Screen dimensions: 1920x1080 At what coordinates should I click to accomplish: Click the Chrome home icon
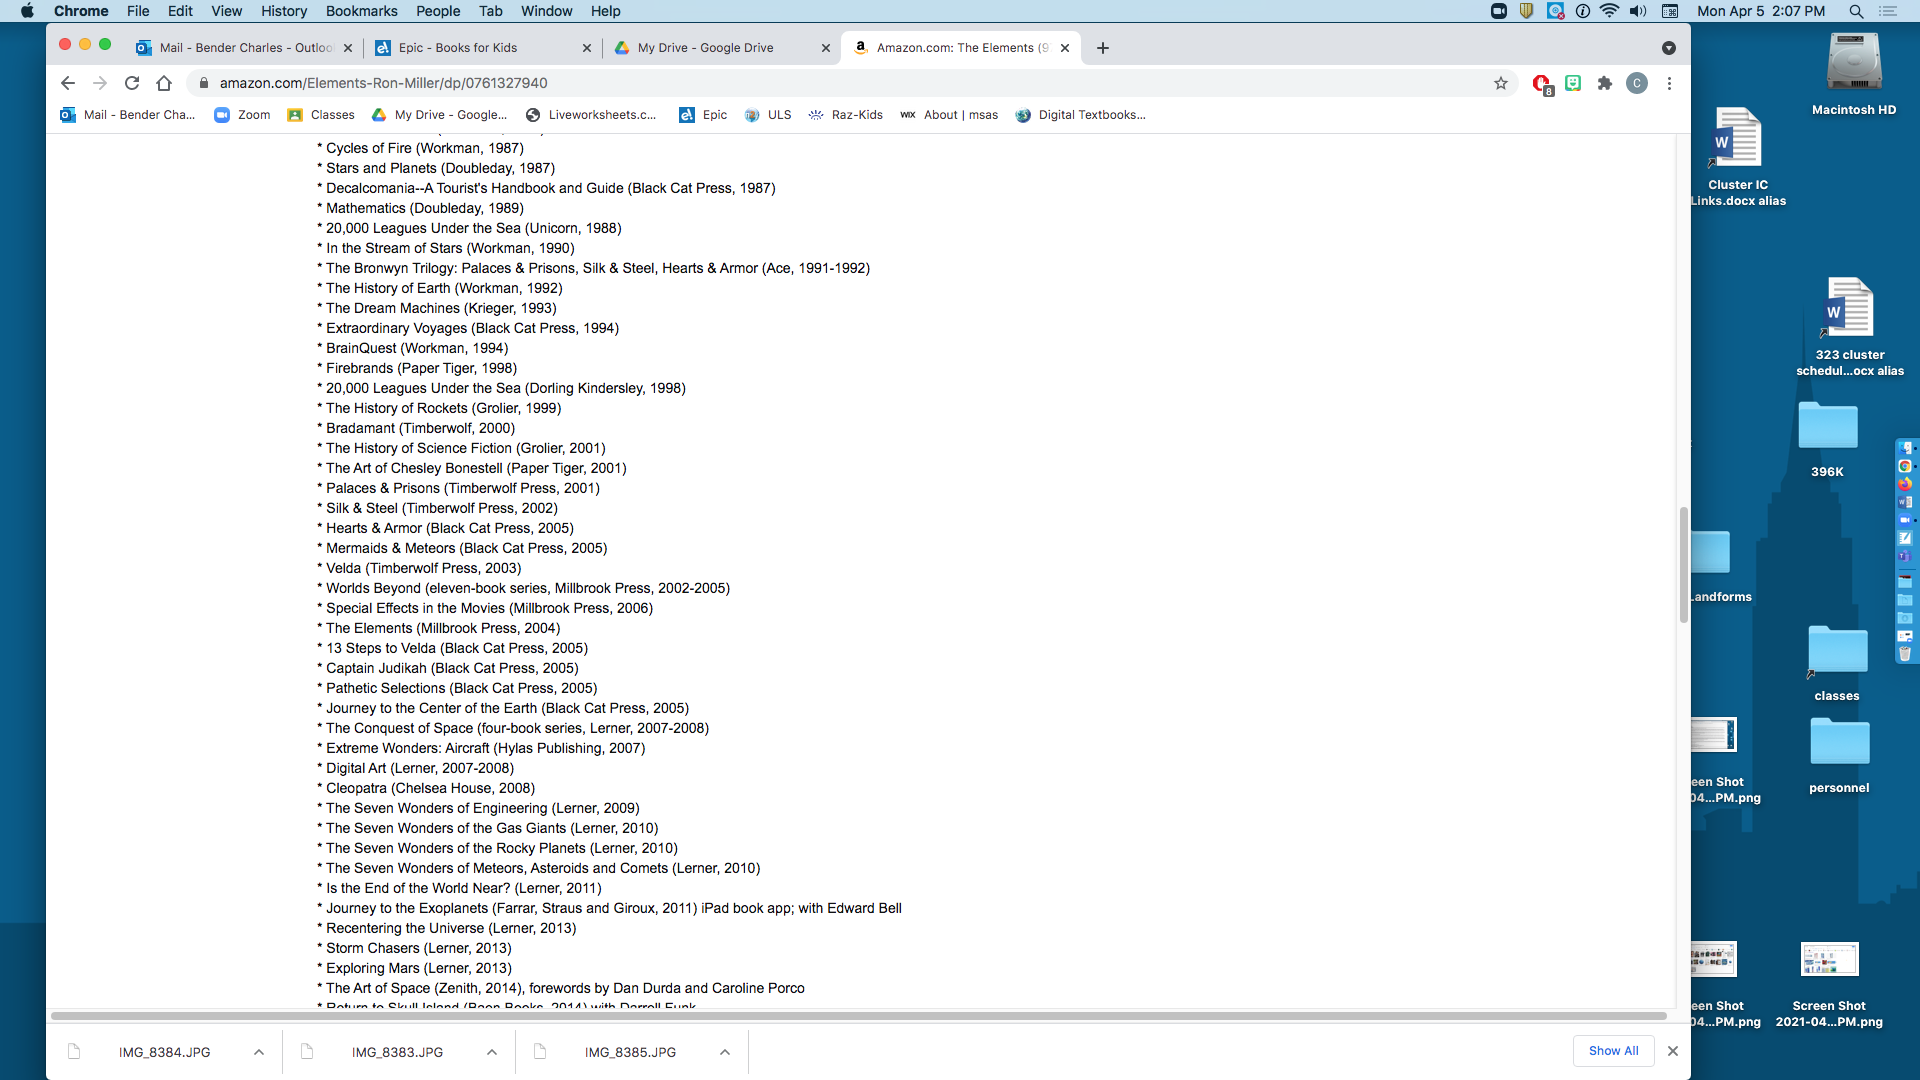click(x=164, y=83)
